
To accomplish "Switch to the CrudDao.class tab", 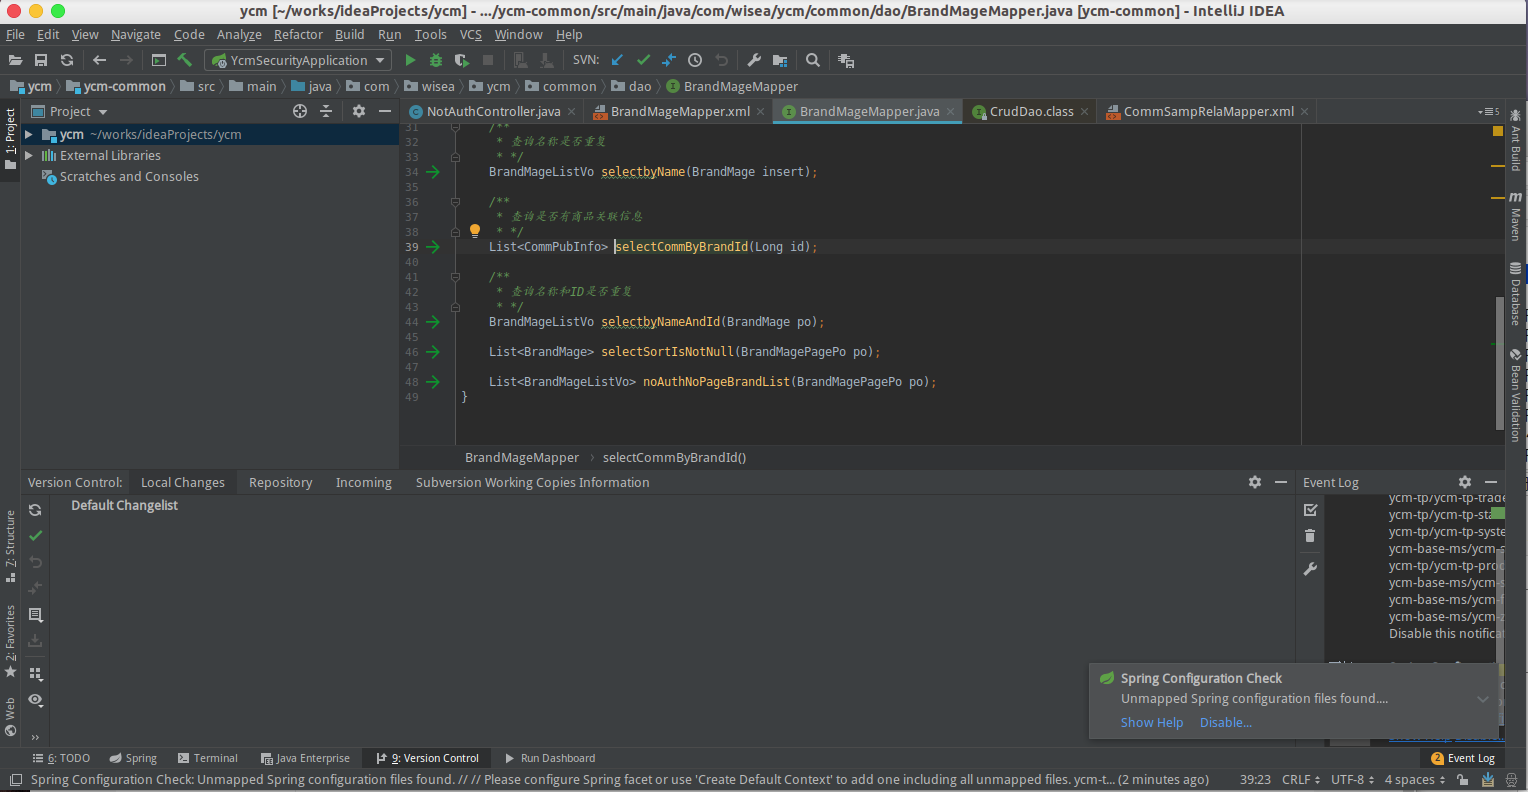I will click(x=1030, y=111).
